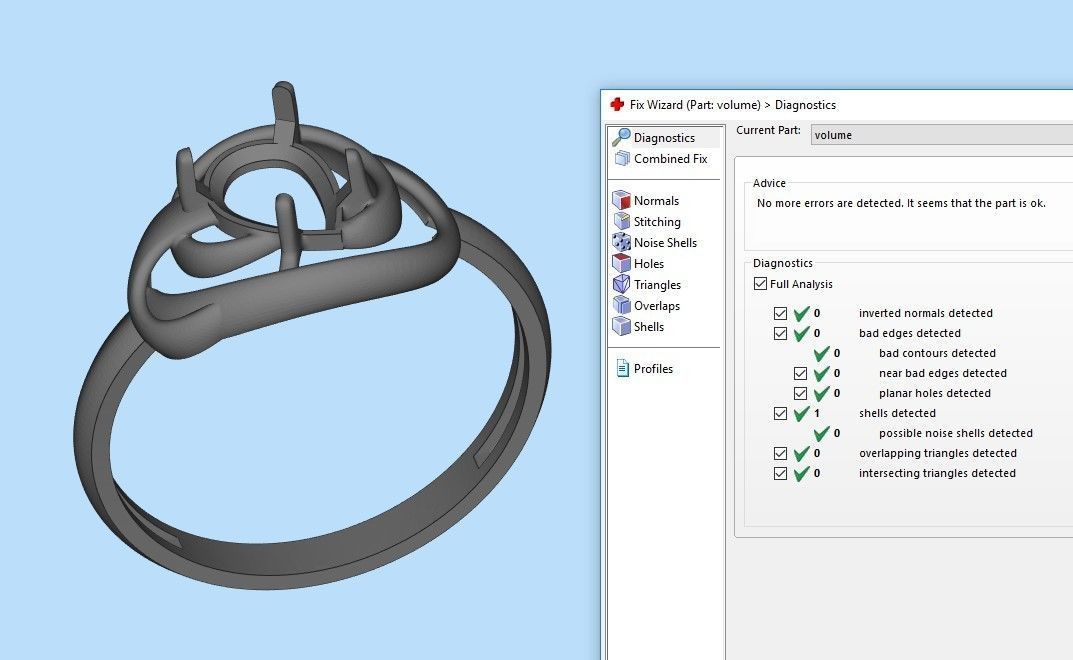Image resolution: width=1073 pixels, height=660 pixels.
Task: Uncheck overlapping triangles detected checkbox
Action: 780,453
